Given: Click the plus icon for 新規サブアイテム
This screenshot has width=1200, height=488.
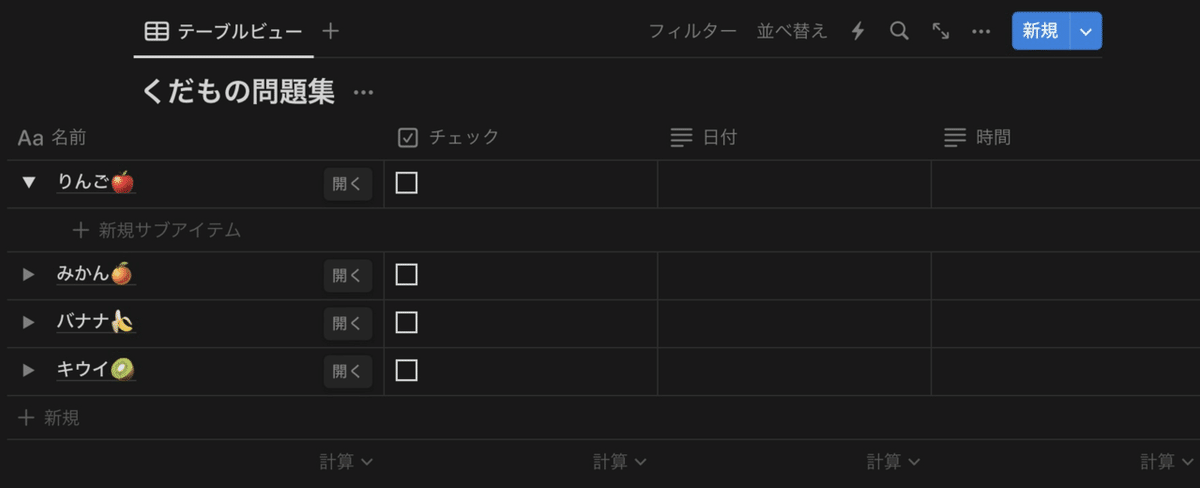Looking at the screenshot, I should 82,230.
